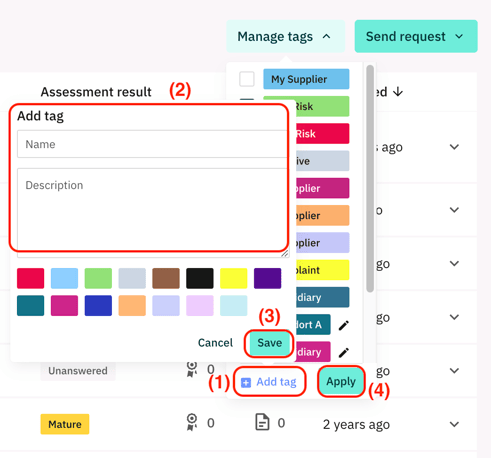Screen dimensions: 491x458
Task: Check the My Supplier tag checkbox
Action: coord(247,79)
